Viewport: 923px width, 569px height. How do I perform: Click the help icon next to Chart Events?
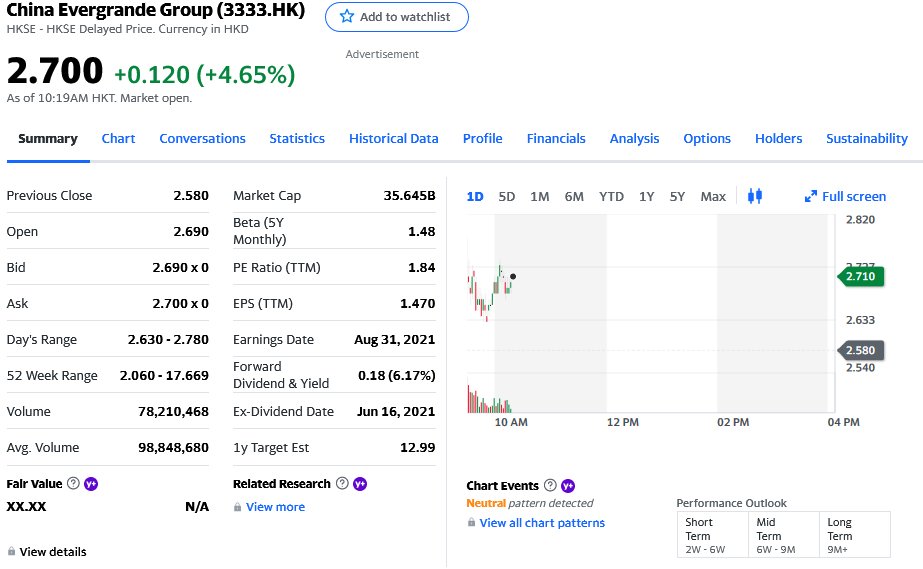(550, 485)
